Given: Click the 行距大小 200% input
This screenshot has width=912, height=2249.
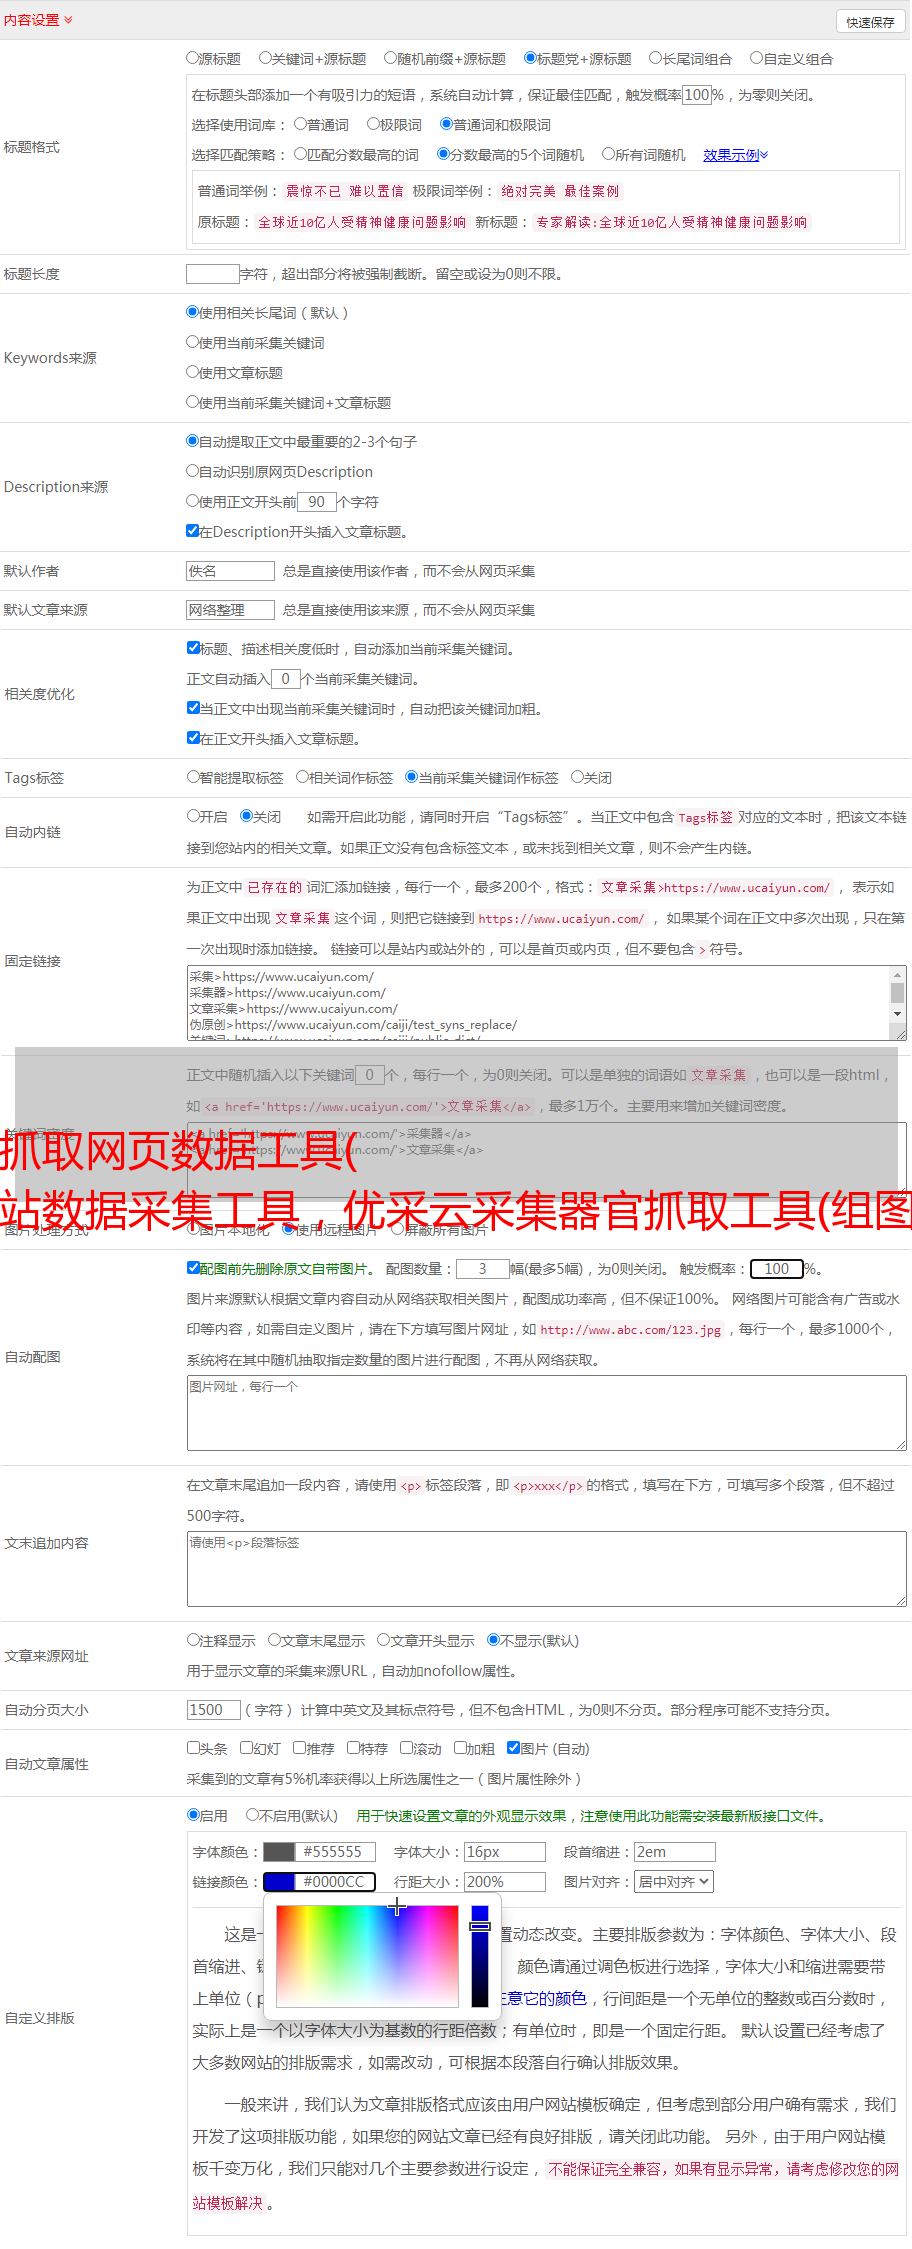Looking at the screenshot, I should pos(505,1882).
